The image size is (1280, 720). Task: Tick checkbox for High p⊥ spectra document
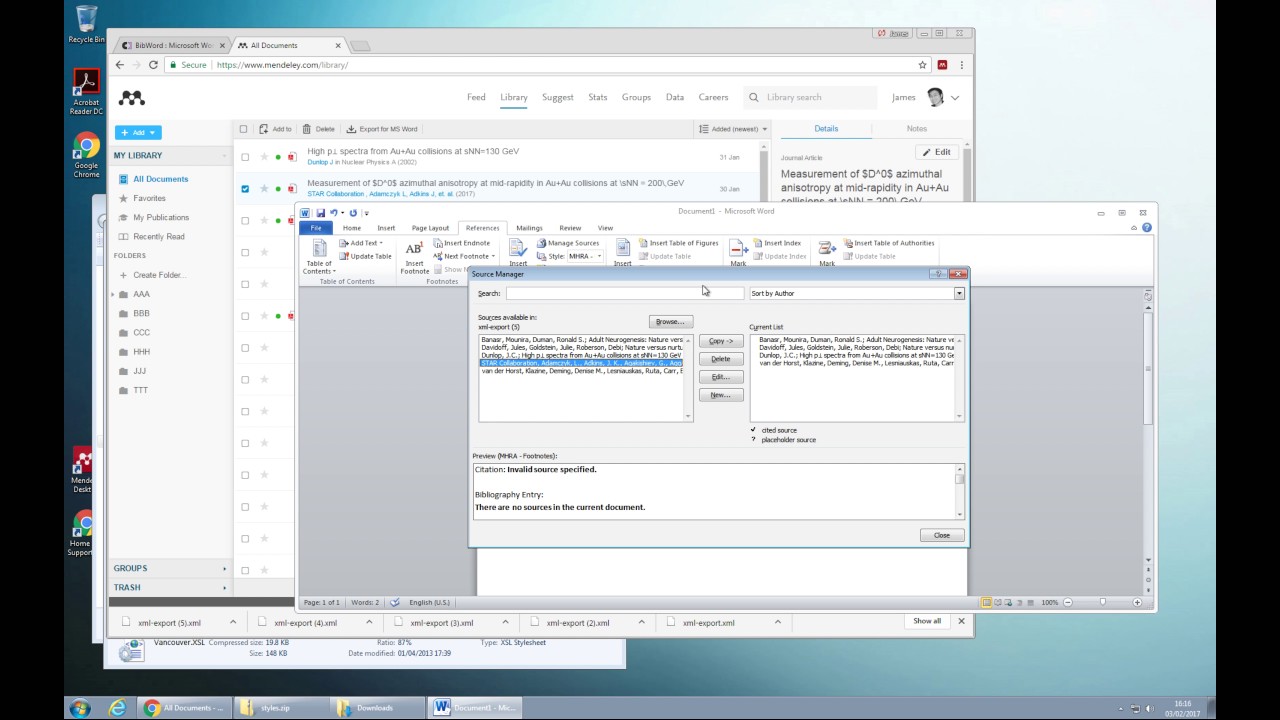[x=245, y=157]
